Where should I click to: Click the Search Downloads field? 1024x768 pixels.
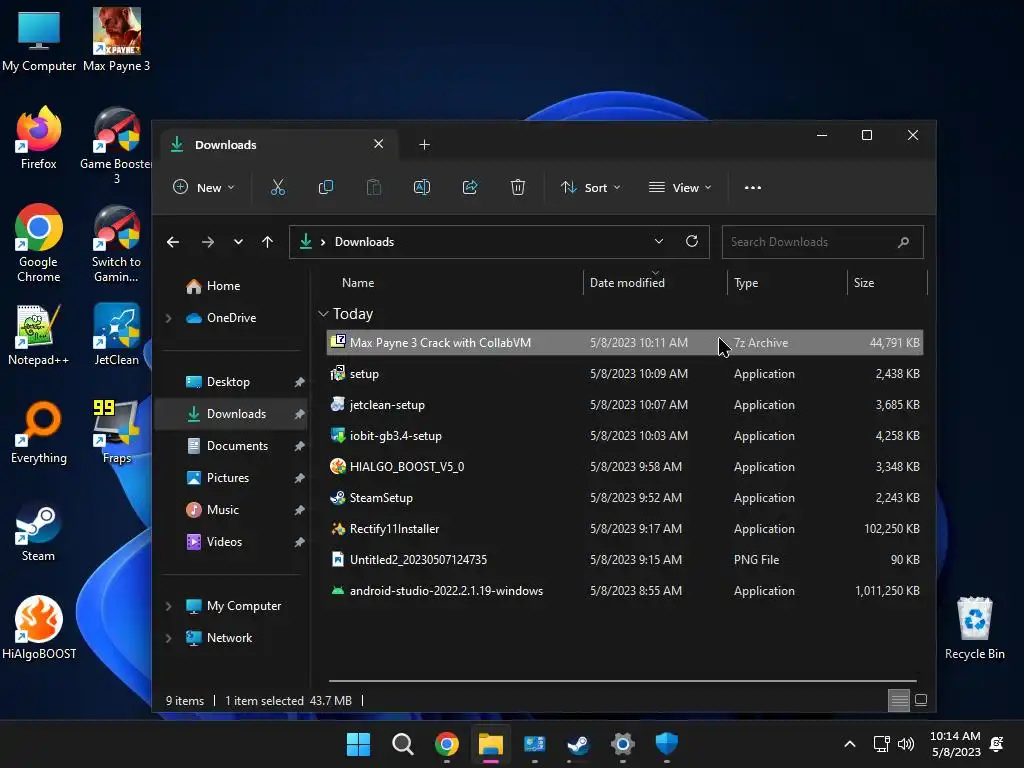(822, 242)
